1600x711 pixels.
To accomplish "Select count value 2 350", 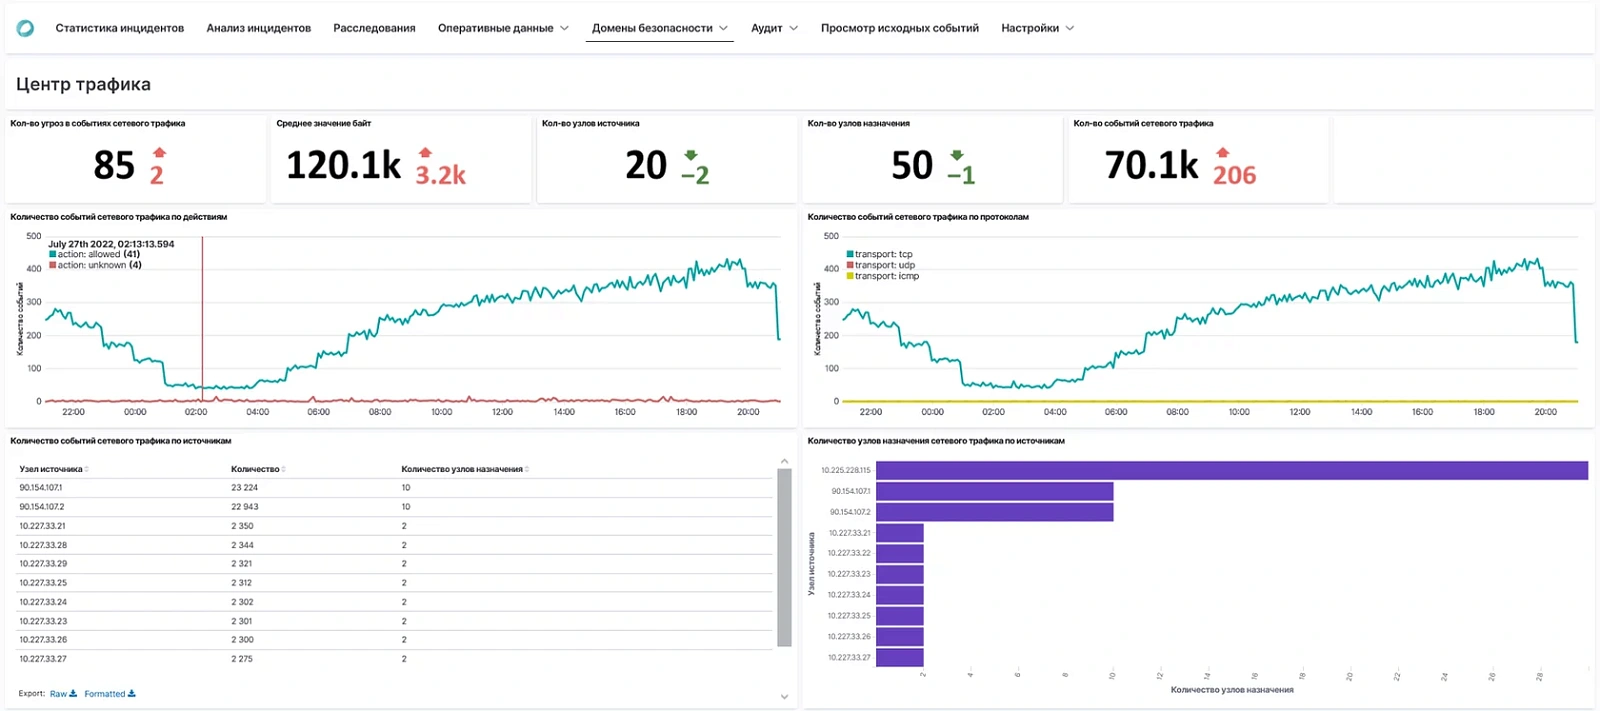I will tap(242, 526).
